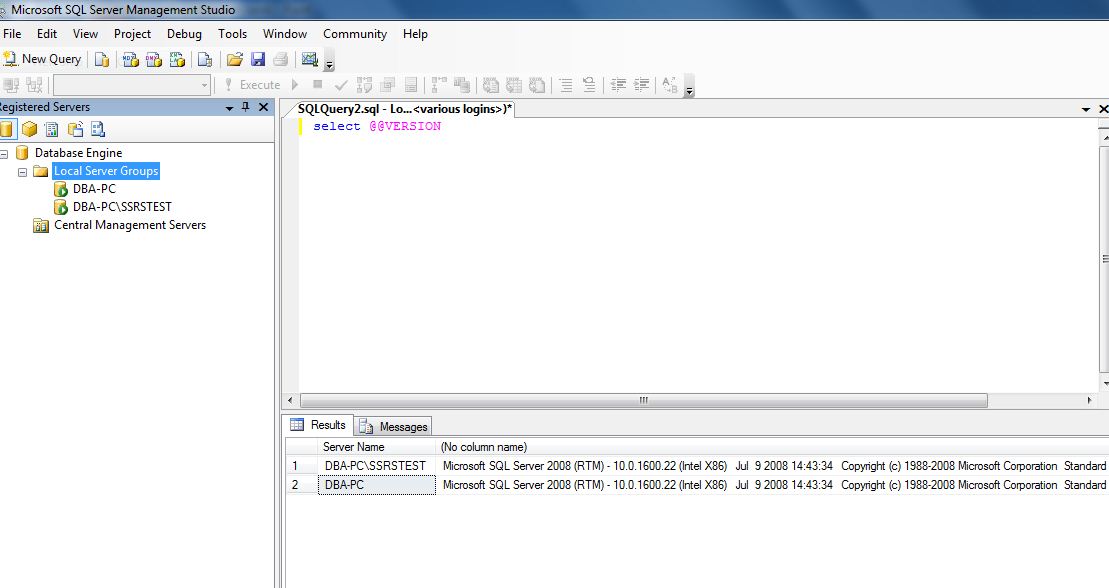Click the Database Engine Query toolbar icon
Image resolution: width=1109 pixels, height=588 pixels.
(x=102, y=59)
